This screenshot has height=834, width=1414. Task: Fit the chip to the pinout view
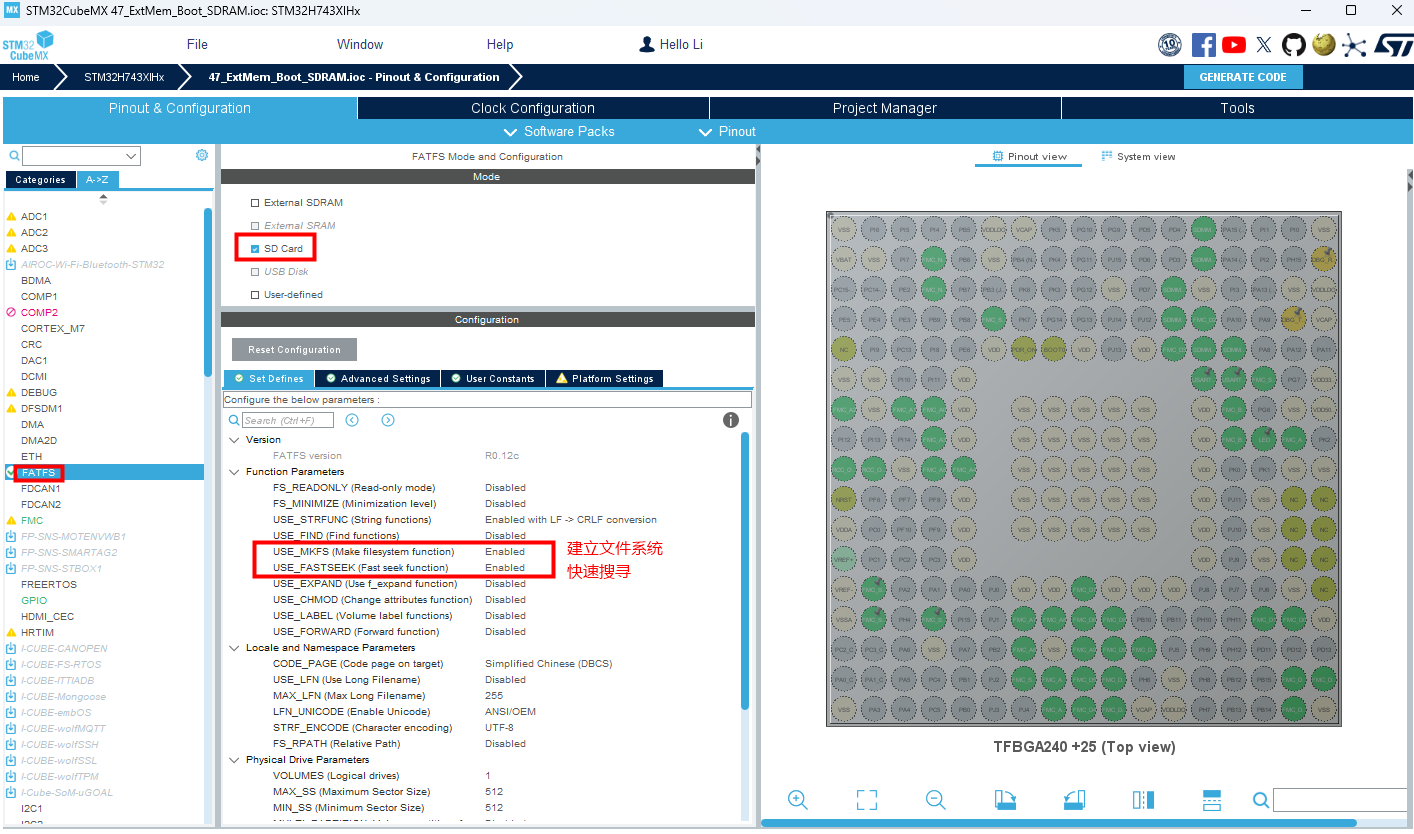click(x=867, y=799)
